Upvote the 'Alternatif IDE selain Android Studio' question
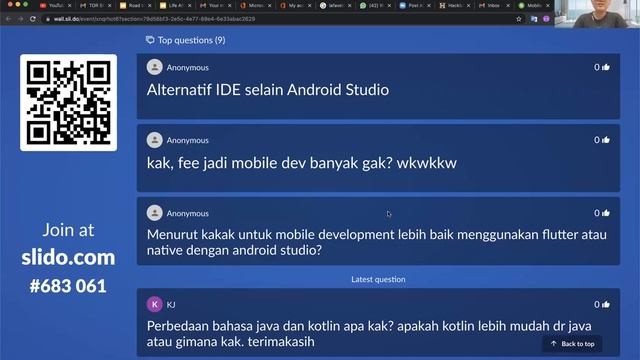This screenshot has width=640, height=360. coord(606,67)
